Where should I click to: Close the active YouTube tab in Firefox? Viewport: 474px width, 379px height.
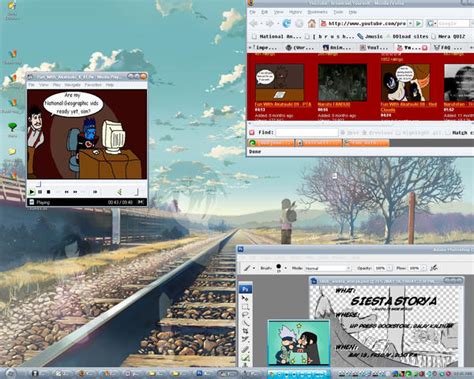point(425,48)
